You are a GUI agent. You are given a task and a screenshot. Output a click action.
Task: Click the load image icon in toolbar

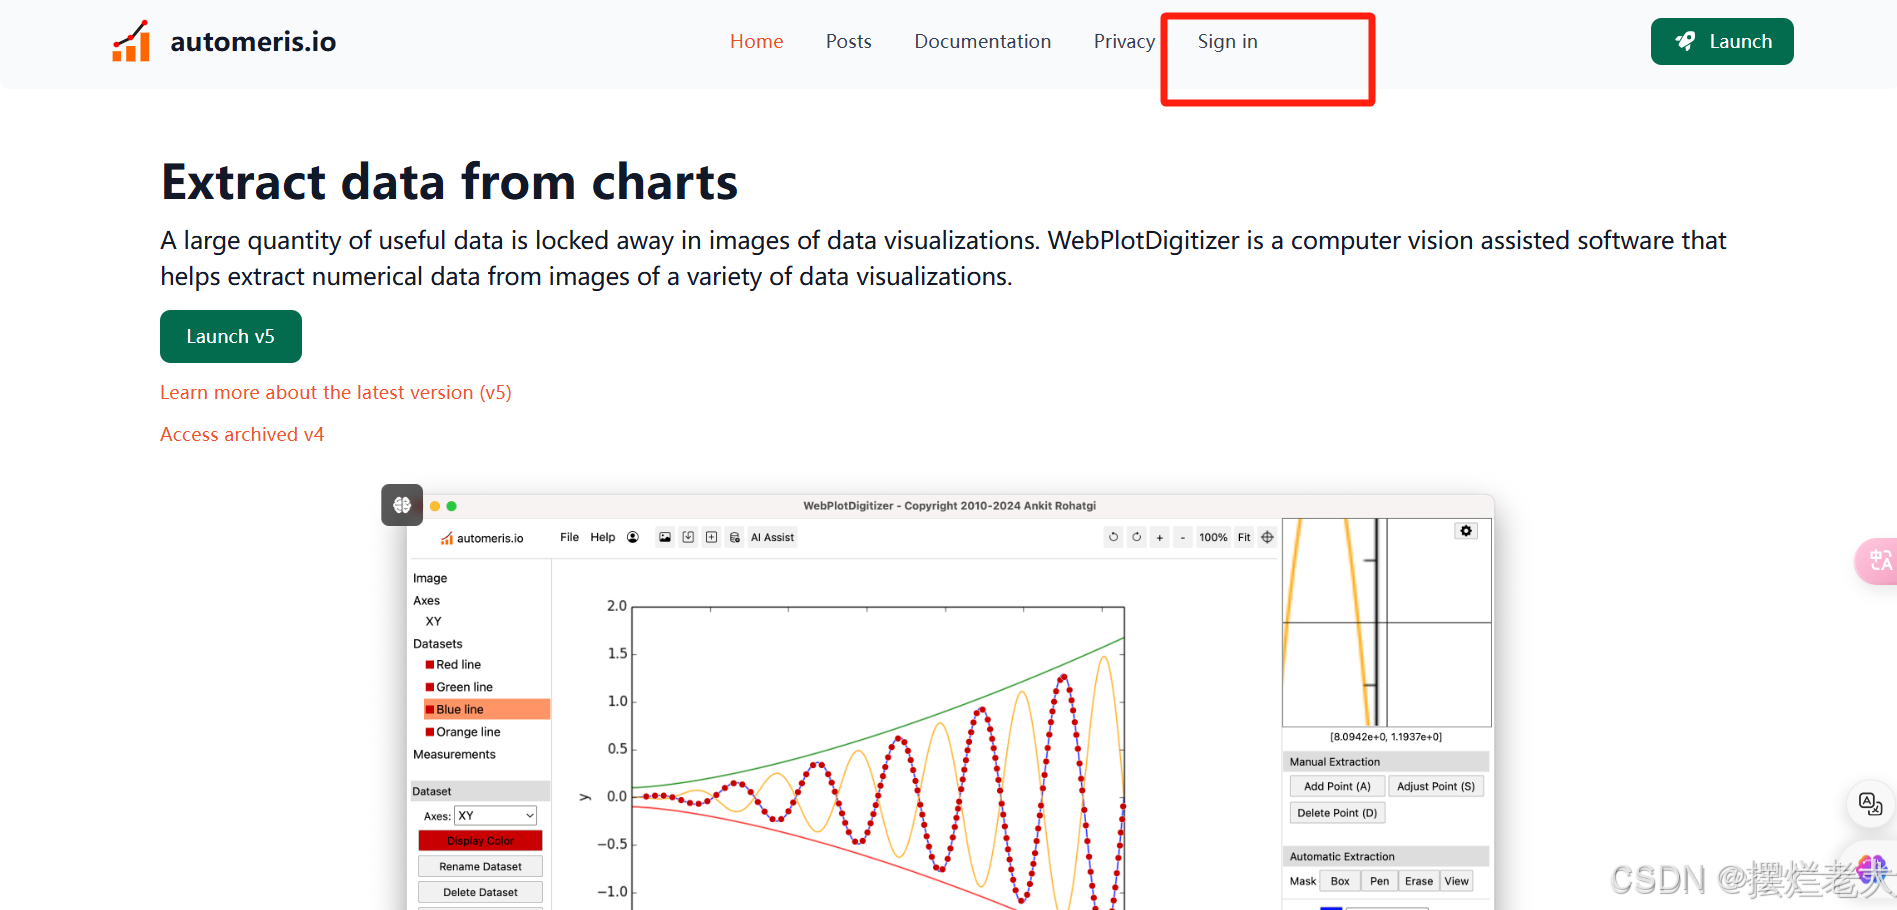coord(665,537)
